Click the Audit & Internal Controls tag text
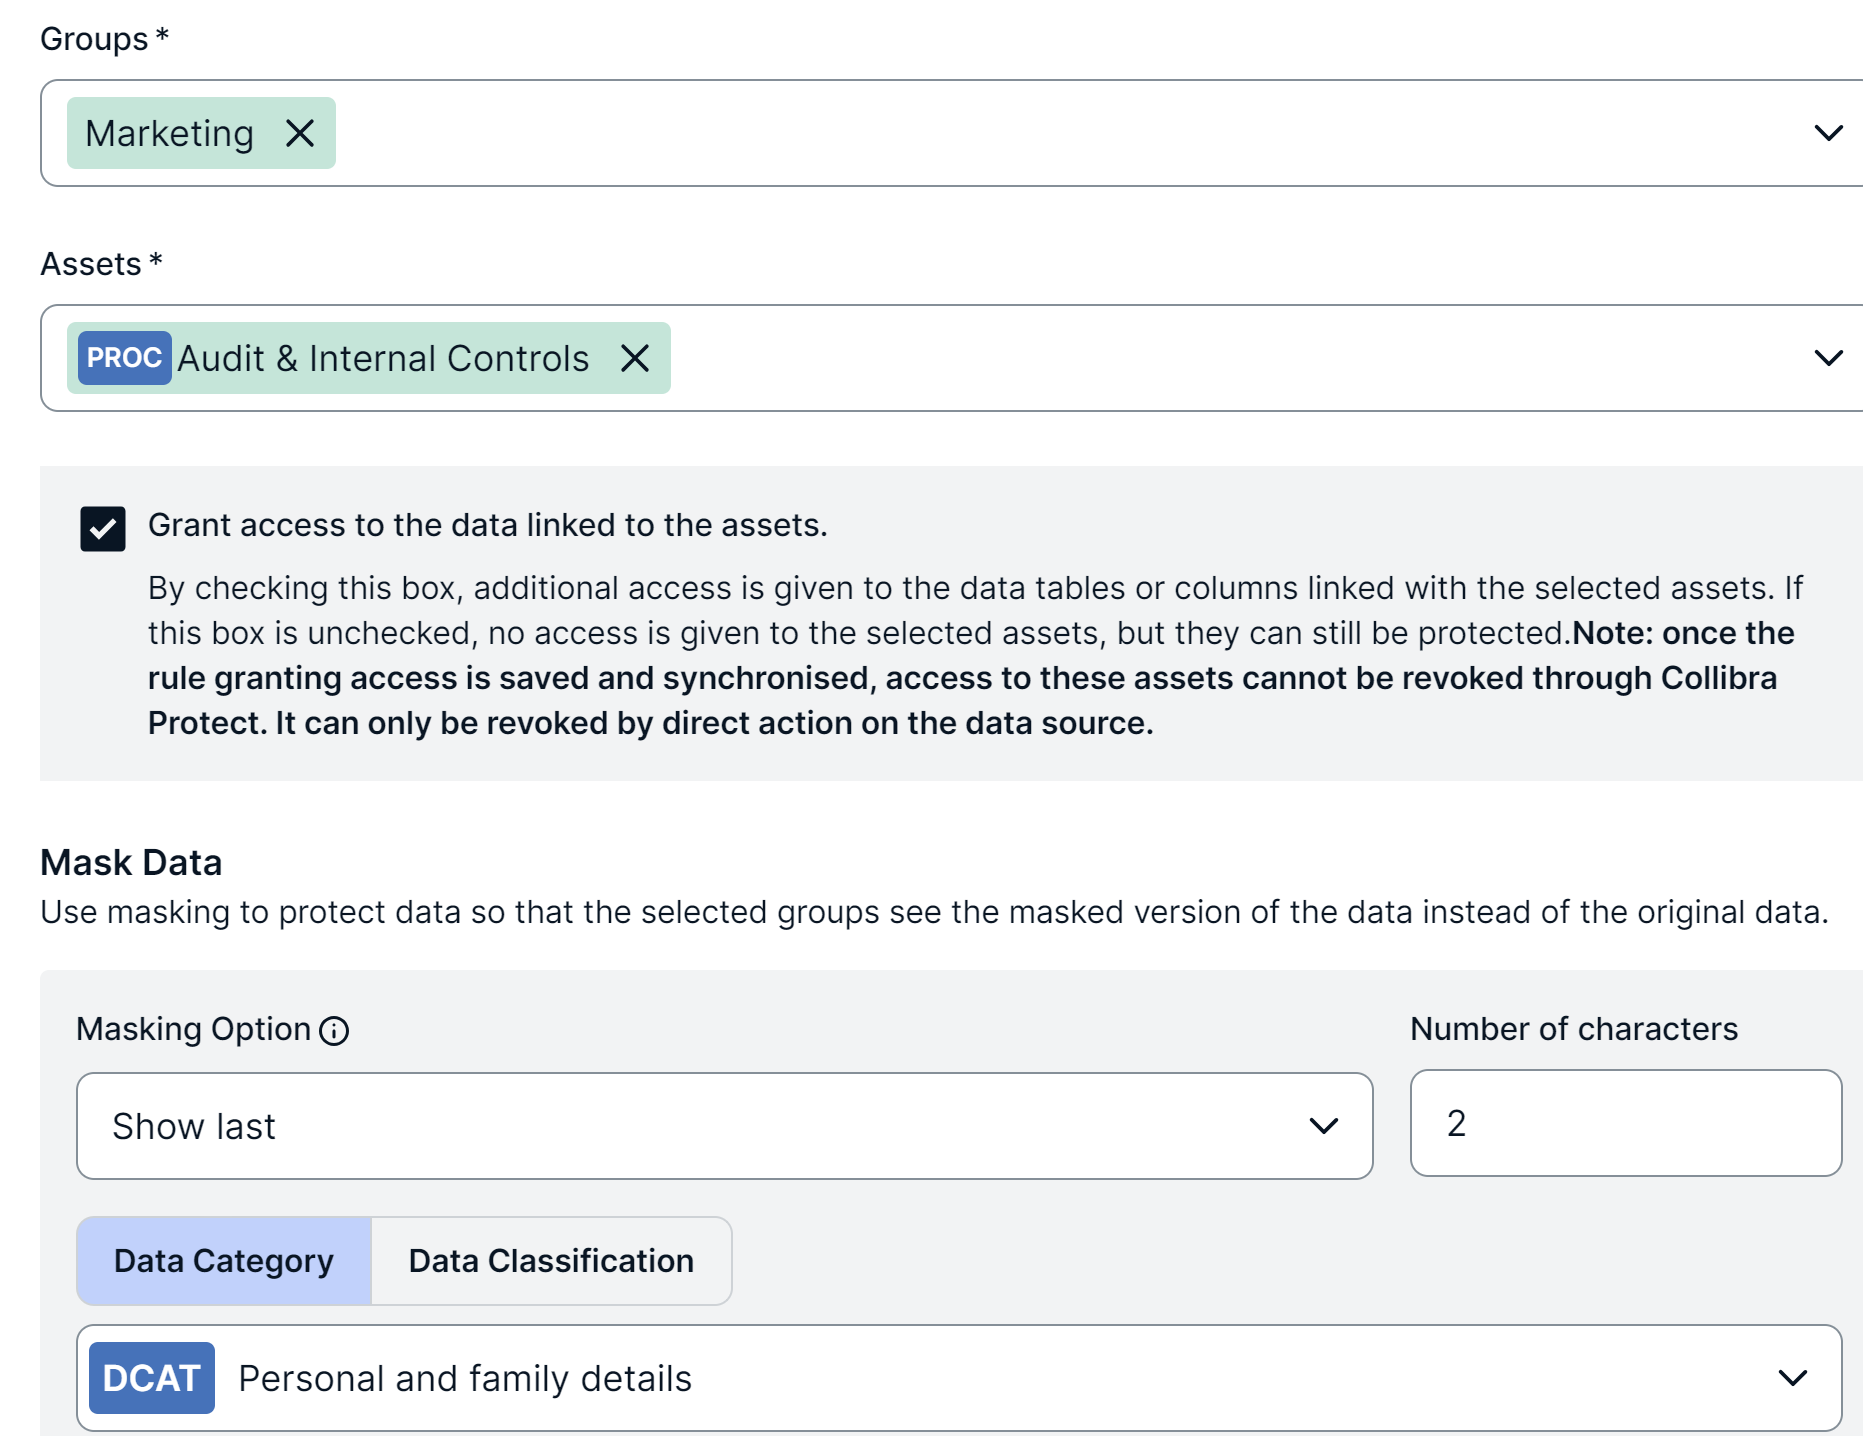 point(383,358)
